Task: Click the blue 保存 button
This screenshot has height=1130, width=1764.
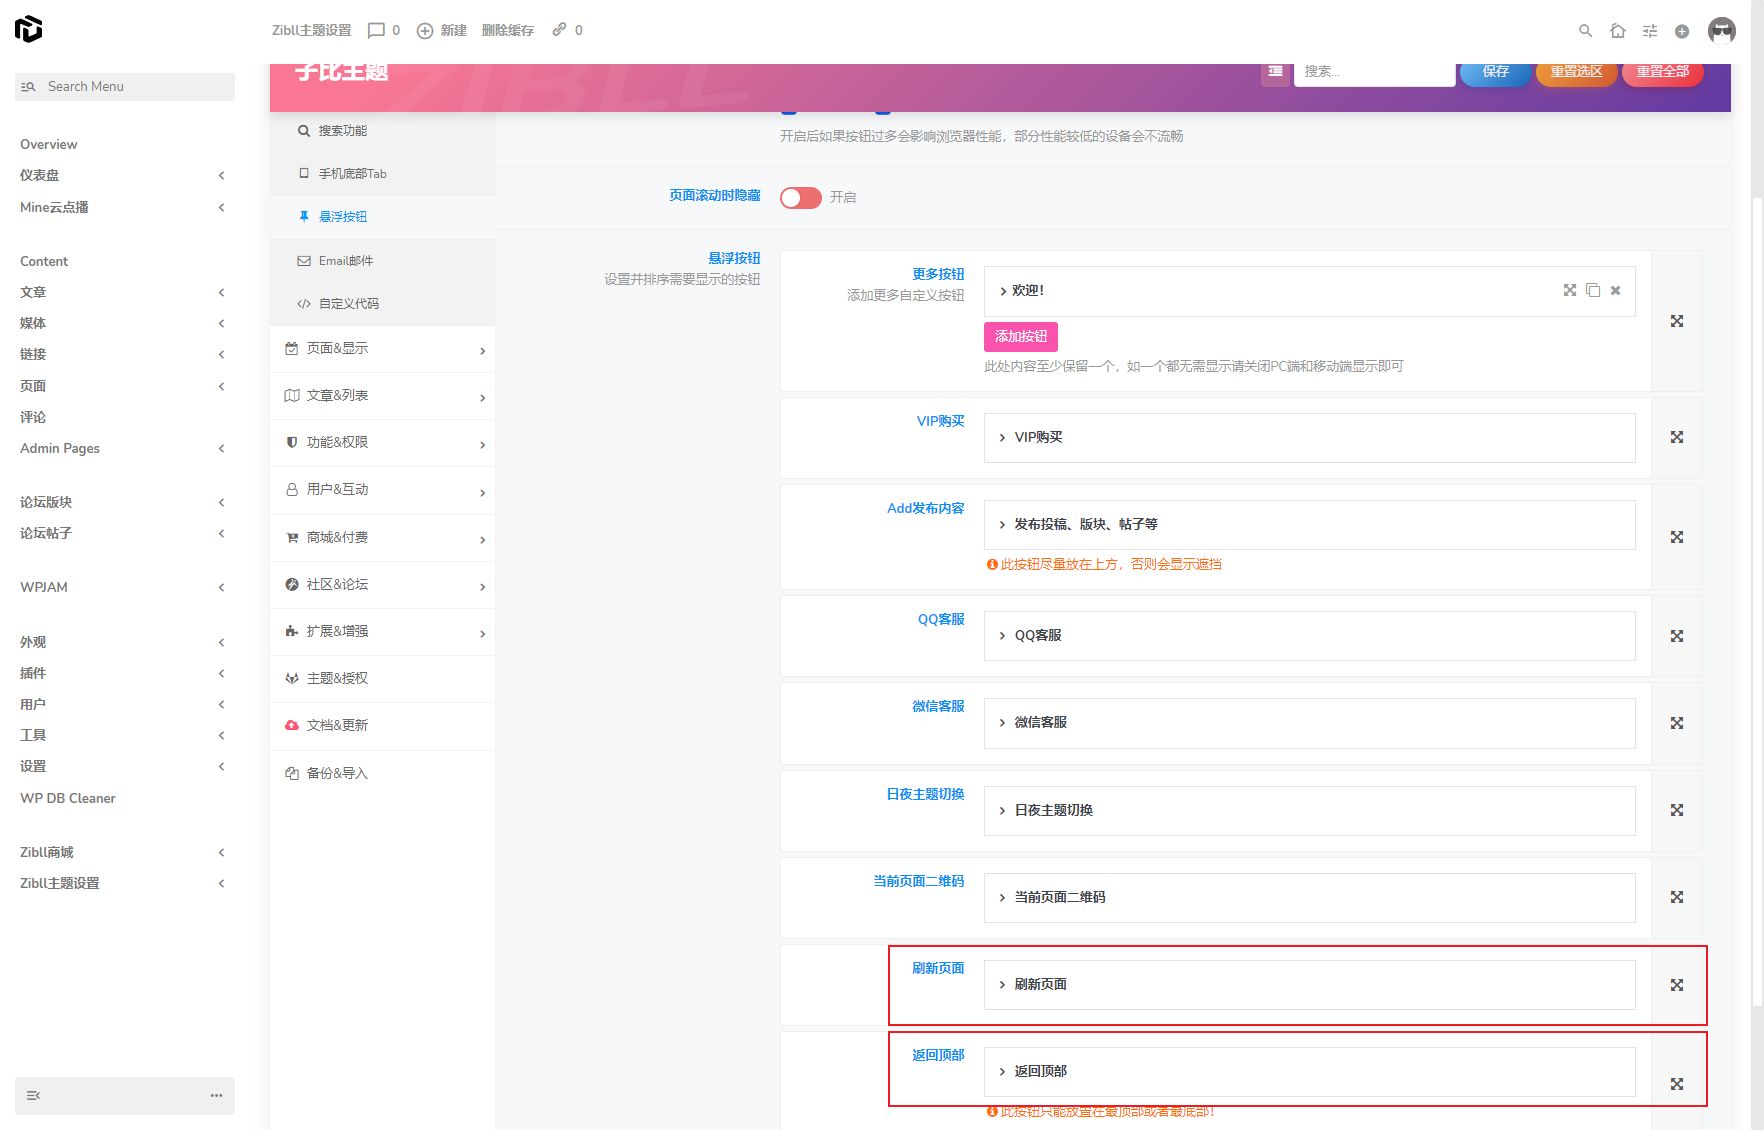Action: pyautogui.click(x=1495, y=72)
